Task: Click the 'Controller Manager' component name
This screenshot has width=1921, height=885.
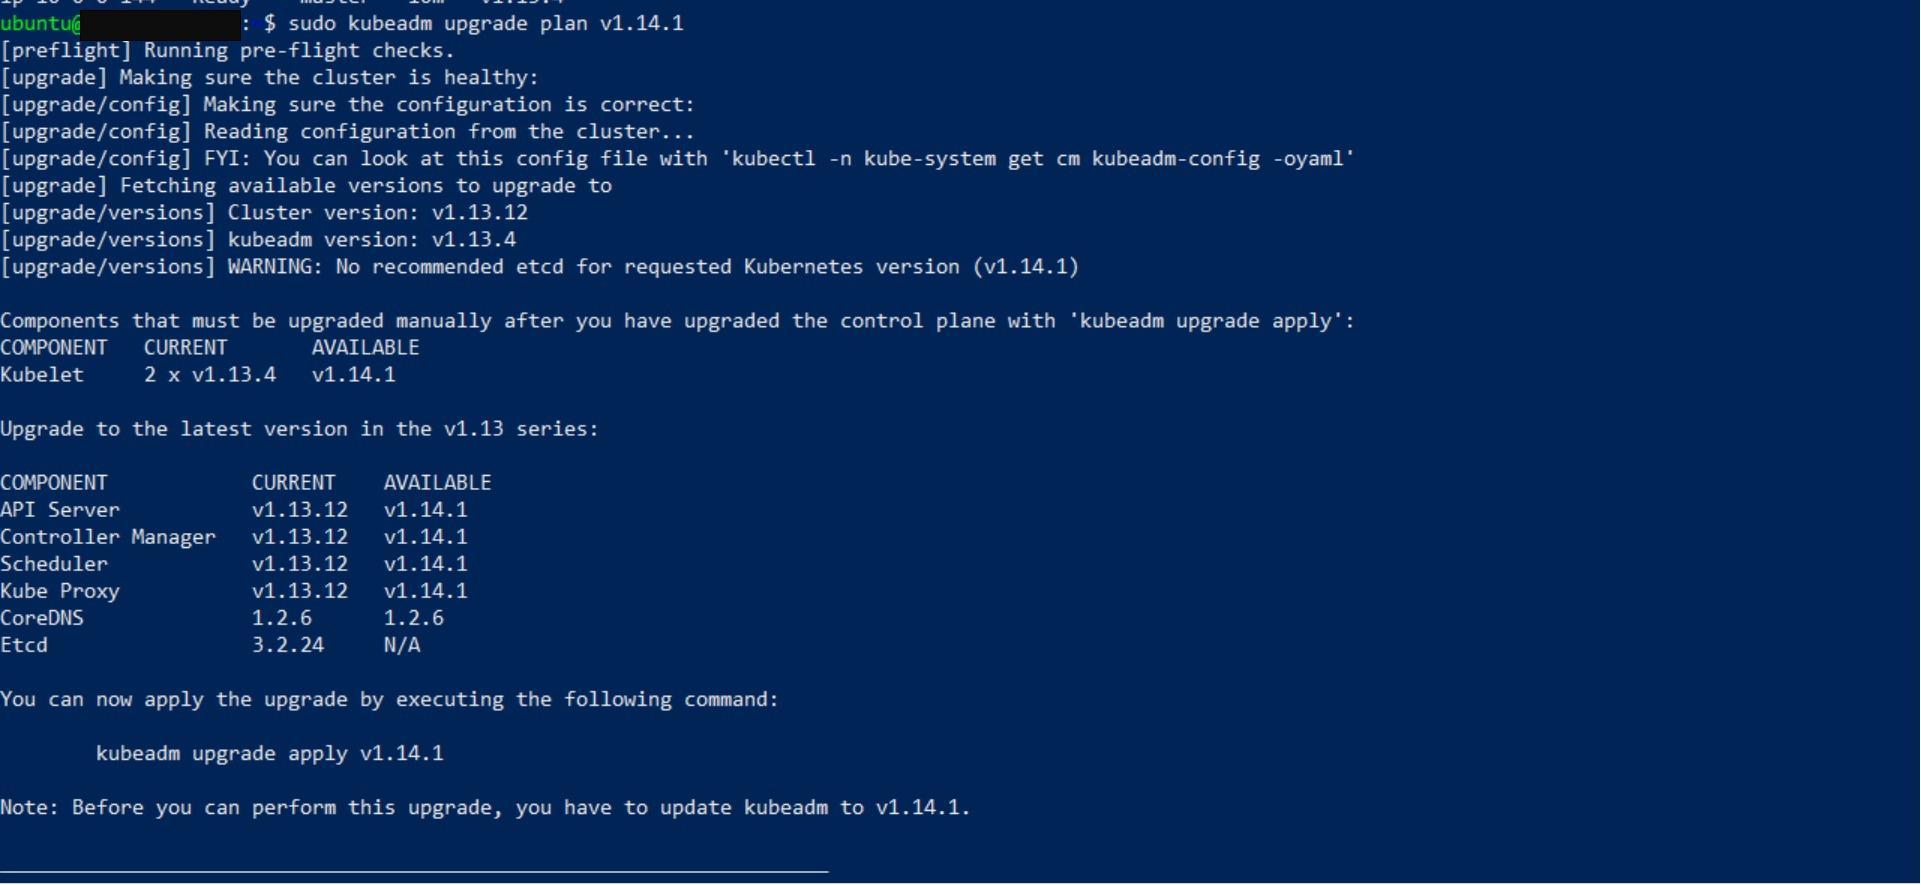Action: [x=107, y=536]
